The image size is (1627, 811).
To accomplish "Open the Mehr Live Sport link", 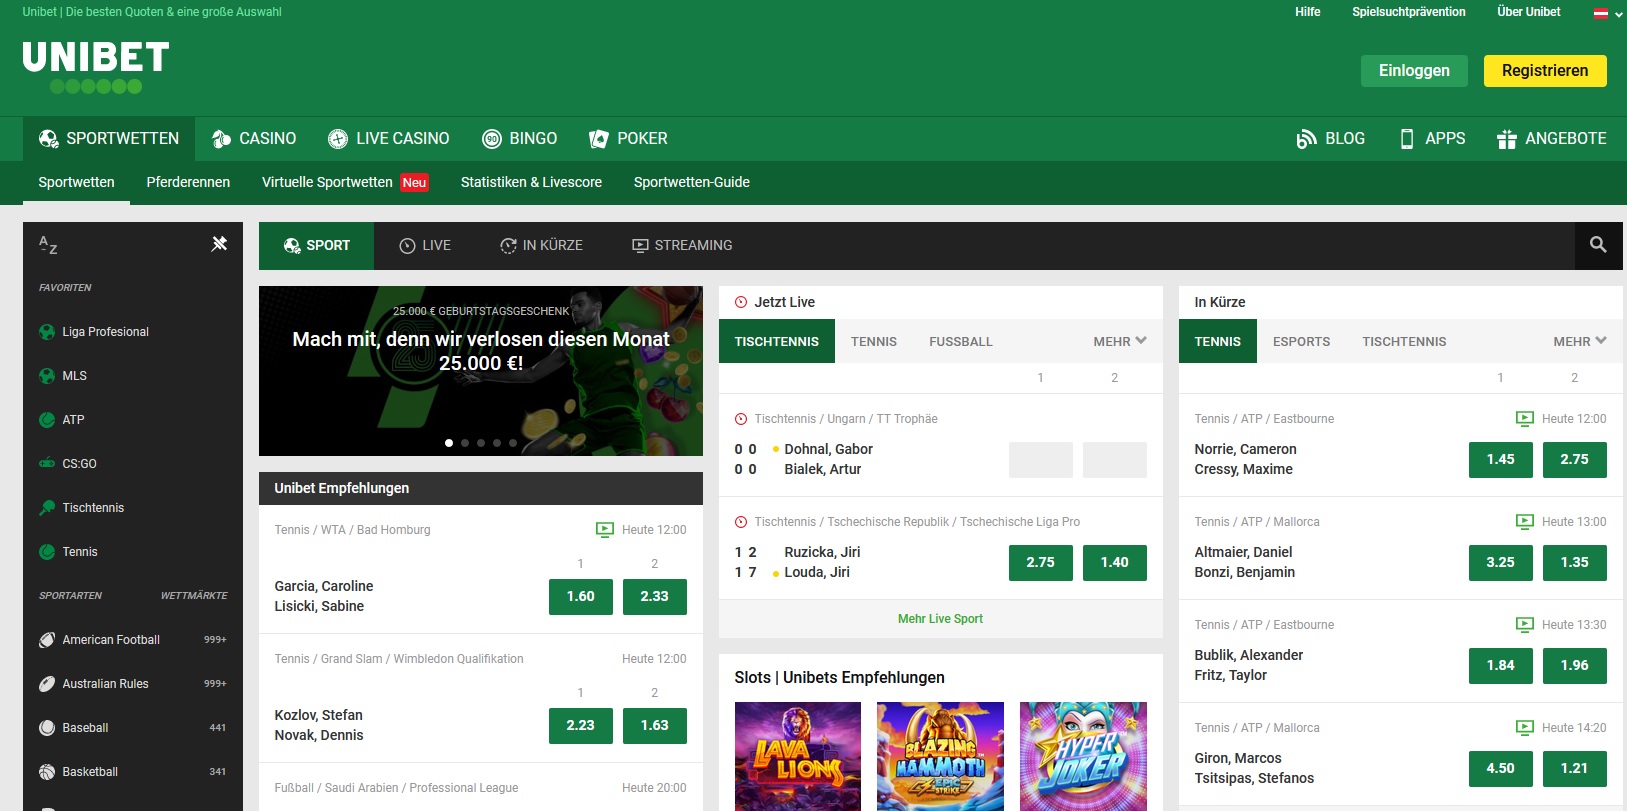I will (940, 619).
